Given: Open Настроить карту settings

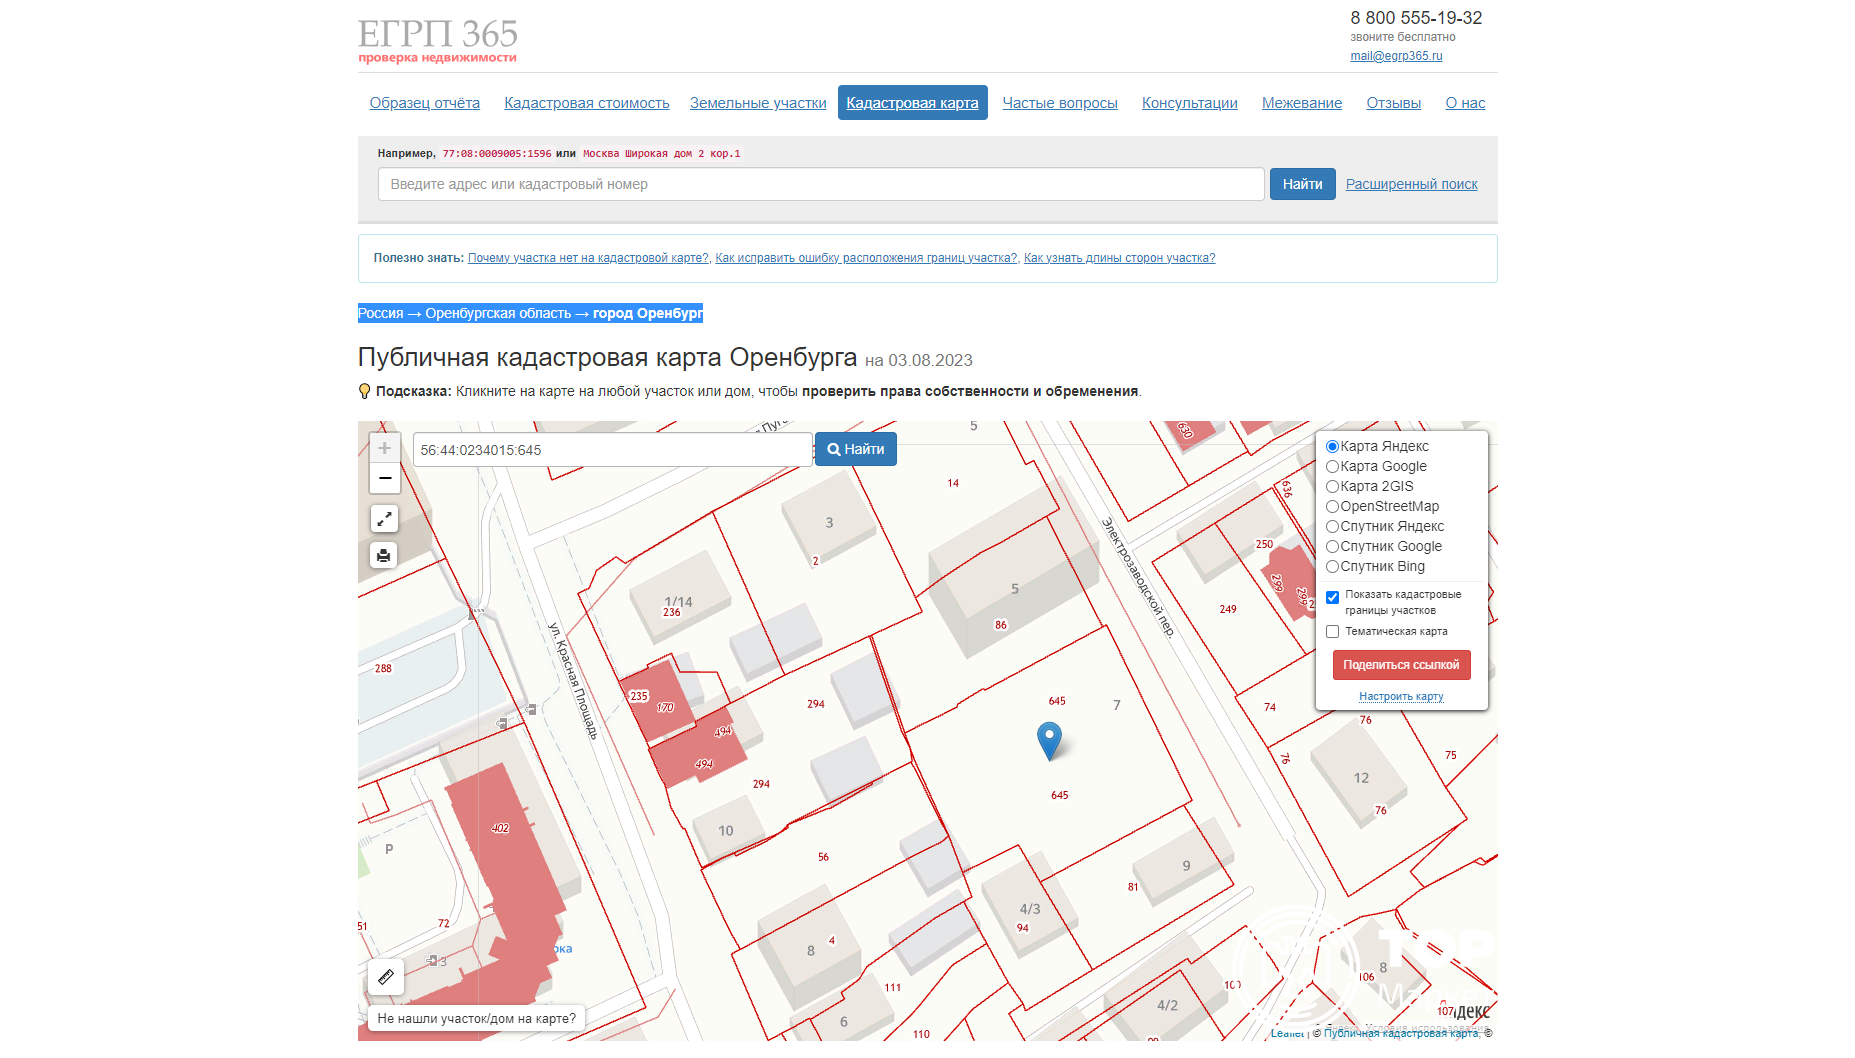Looking at the screenshot, I should pos(1401,696).
